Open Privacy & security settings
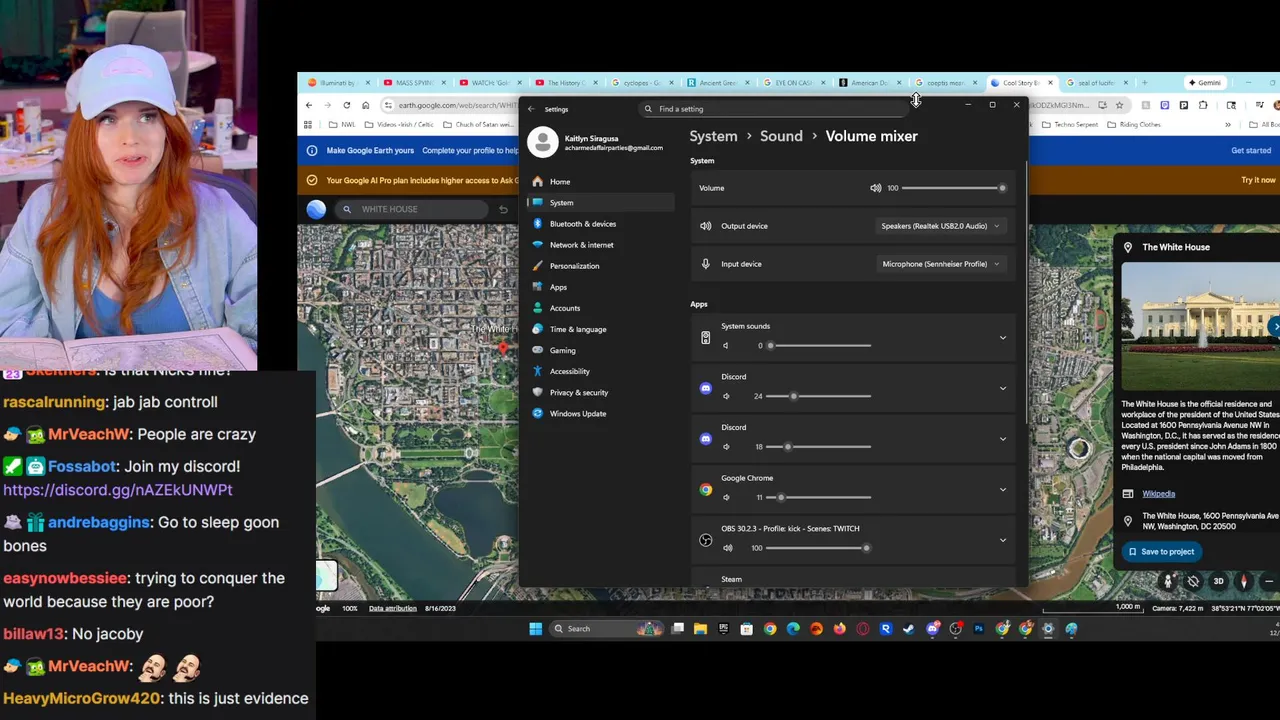 pyautogui.click(x=601, y=392)
